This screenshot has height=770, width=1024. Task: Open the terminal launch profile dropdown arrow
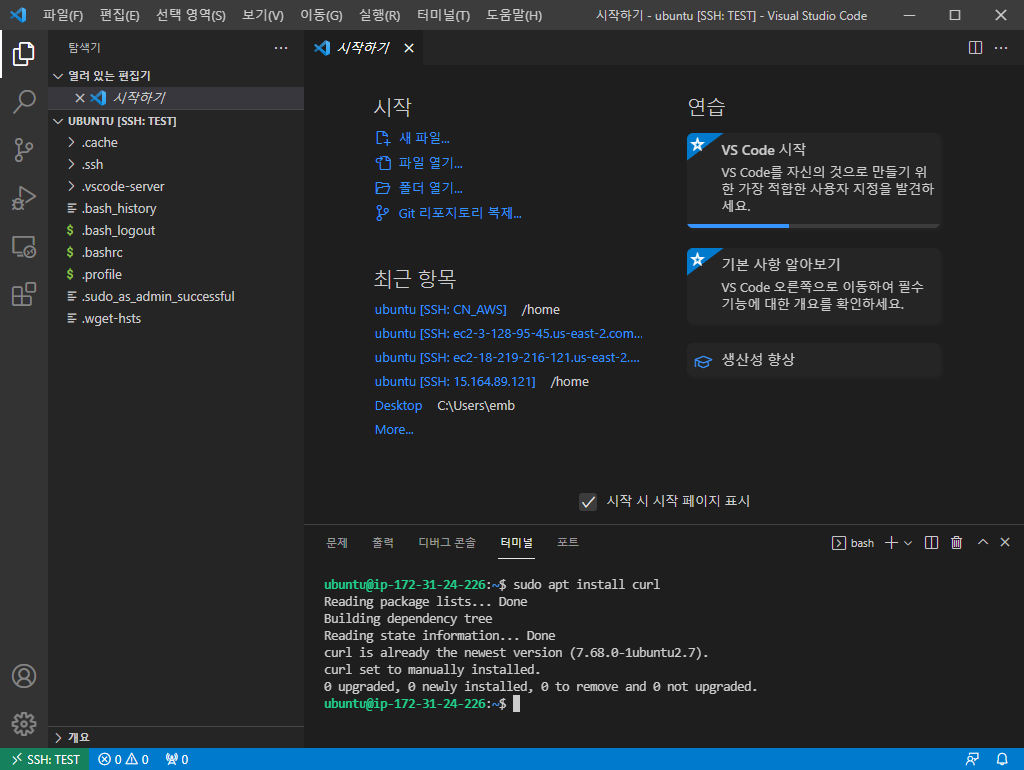[908, 543]
